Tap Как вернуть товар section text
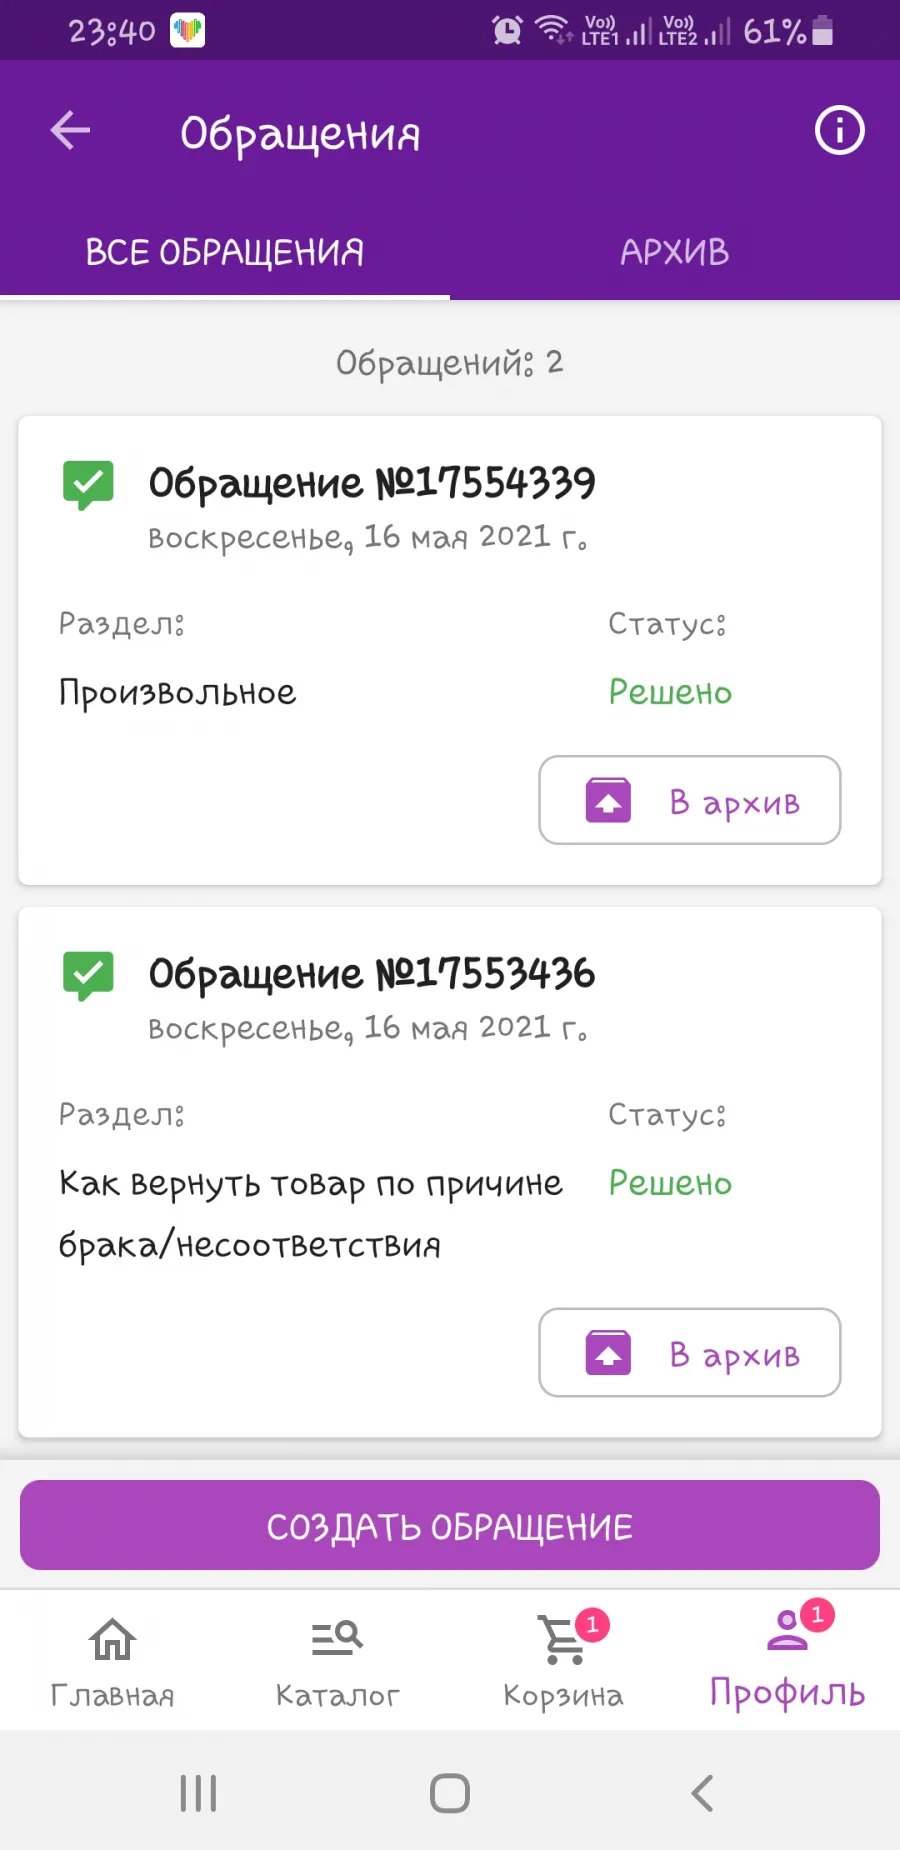Viewport: 900px width, 1850px height. point(311,1214)
